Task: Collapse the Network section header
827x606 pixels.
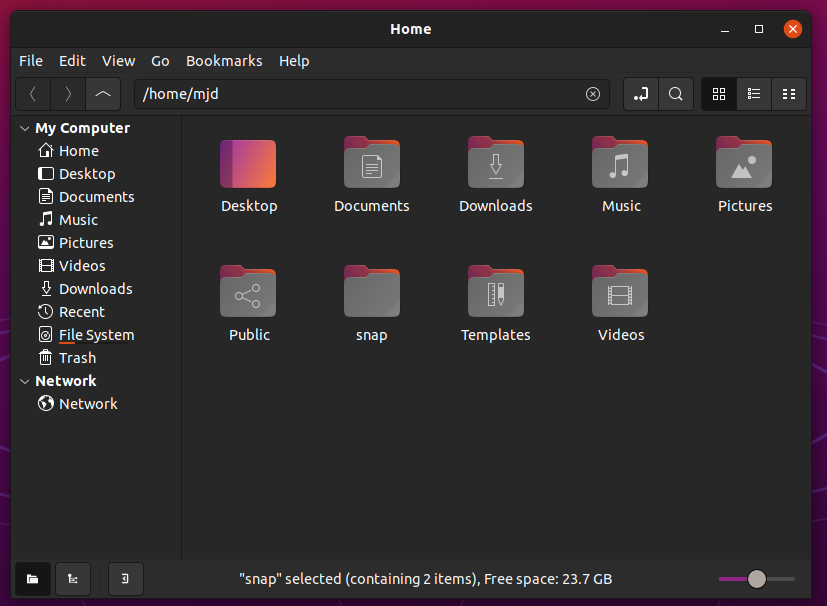Action: 24,381
